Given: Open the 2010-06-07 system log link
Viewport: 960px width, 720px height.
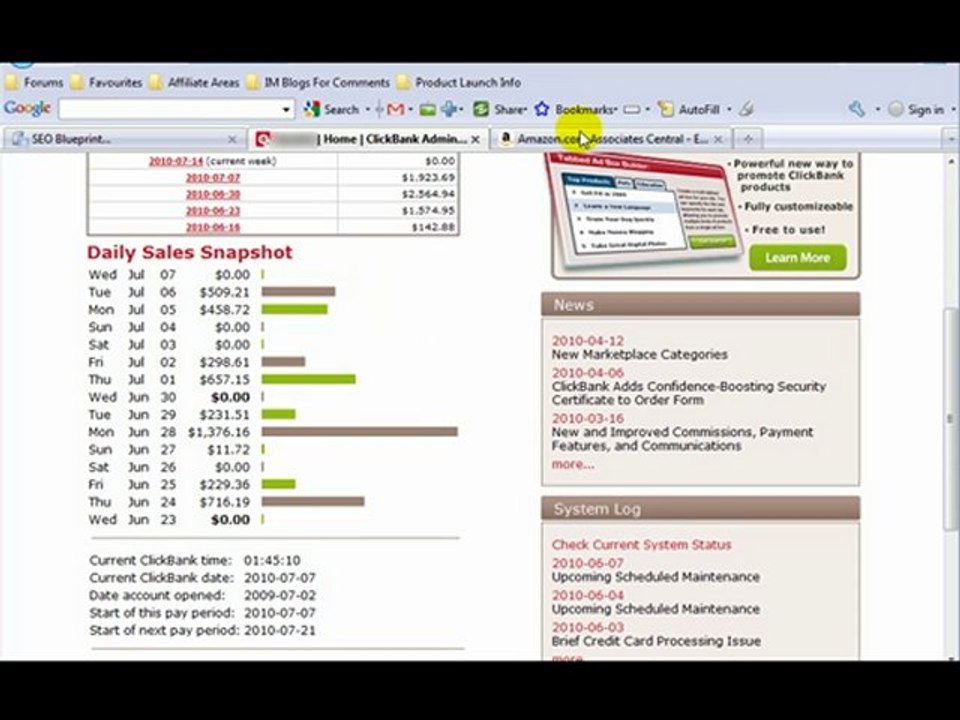Looking at the screenshot, I should 588,563.
